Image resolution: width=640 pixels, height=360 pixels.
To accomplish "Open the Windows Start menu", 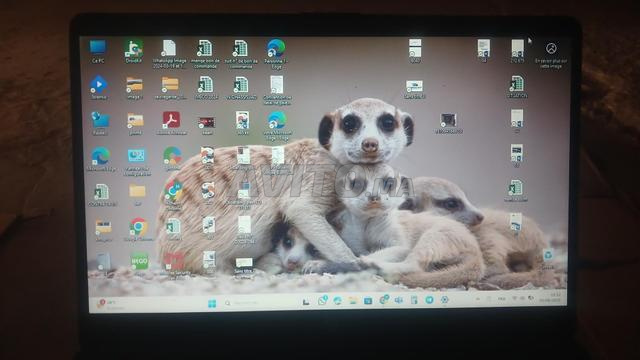I will (x=212, y=303).
